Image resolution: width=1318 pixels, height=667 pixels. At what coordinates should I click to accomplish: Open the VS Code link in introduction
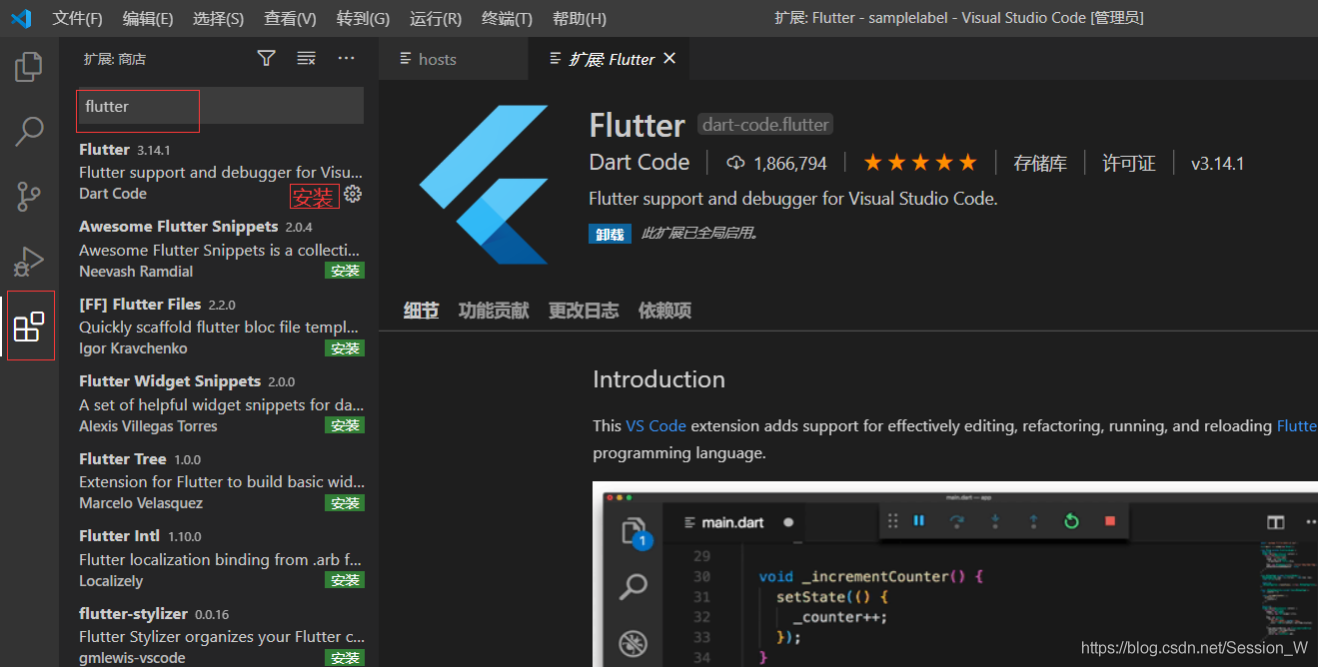click(656, 426)
